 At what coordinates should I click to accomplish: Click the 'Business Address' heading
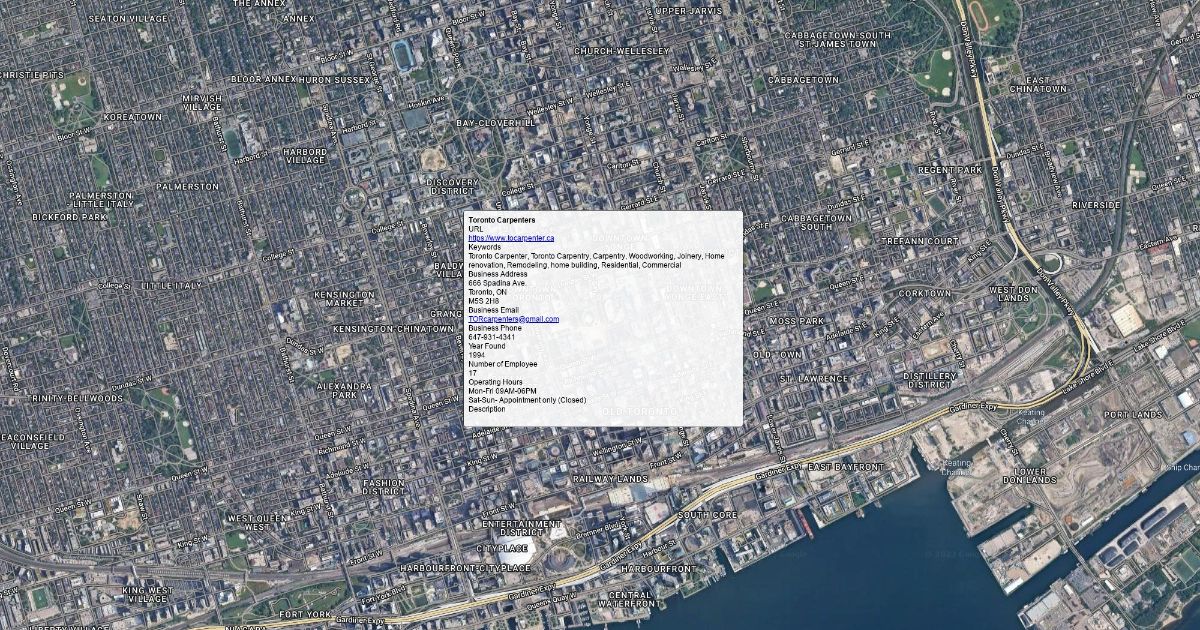pyautogui.click(x=497, y=274)
